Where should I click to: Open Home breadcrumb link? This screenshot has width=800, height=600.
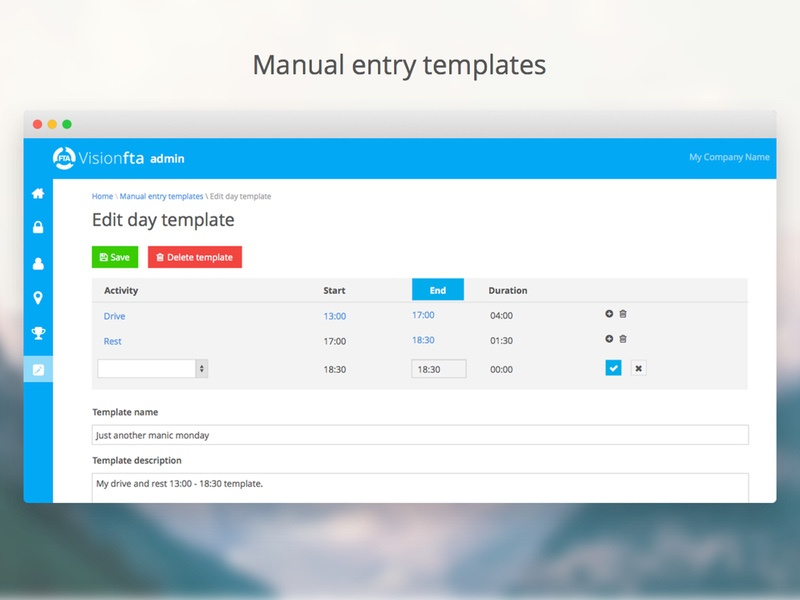coord(101,196)
